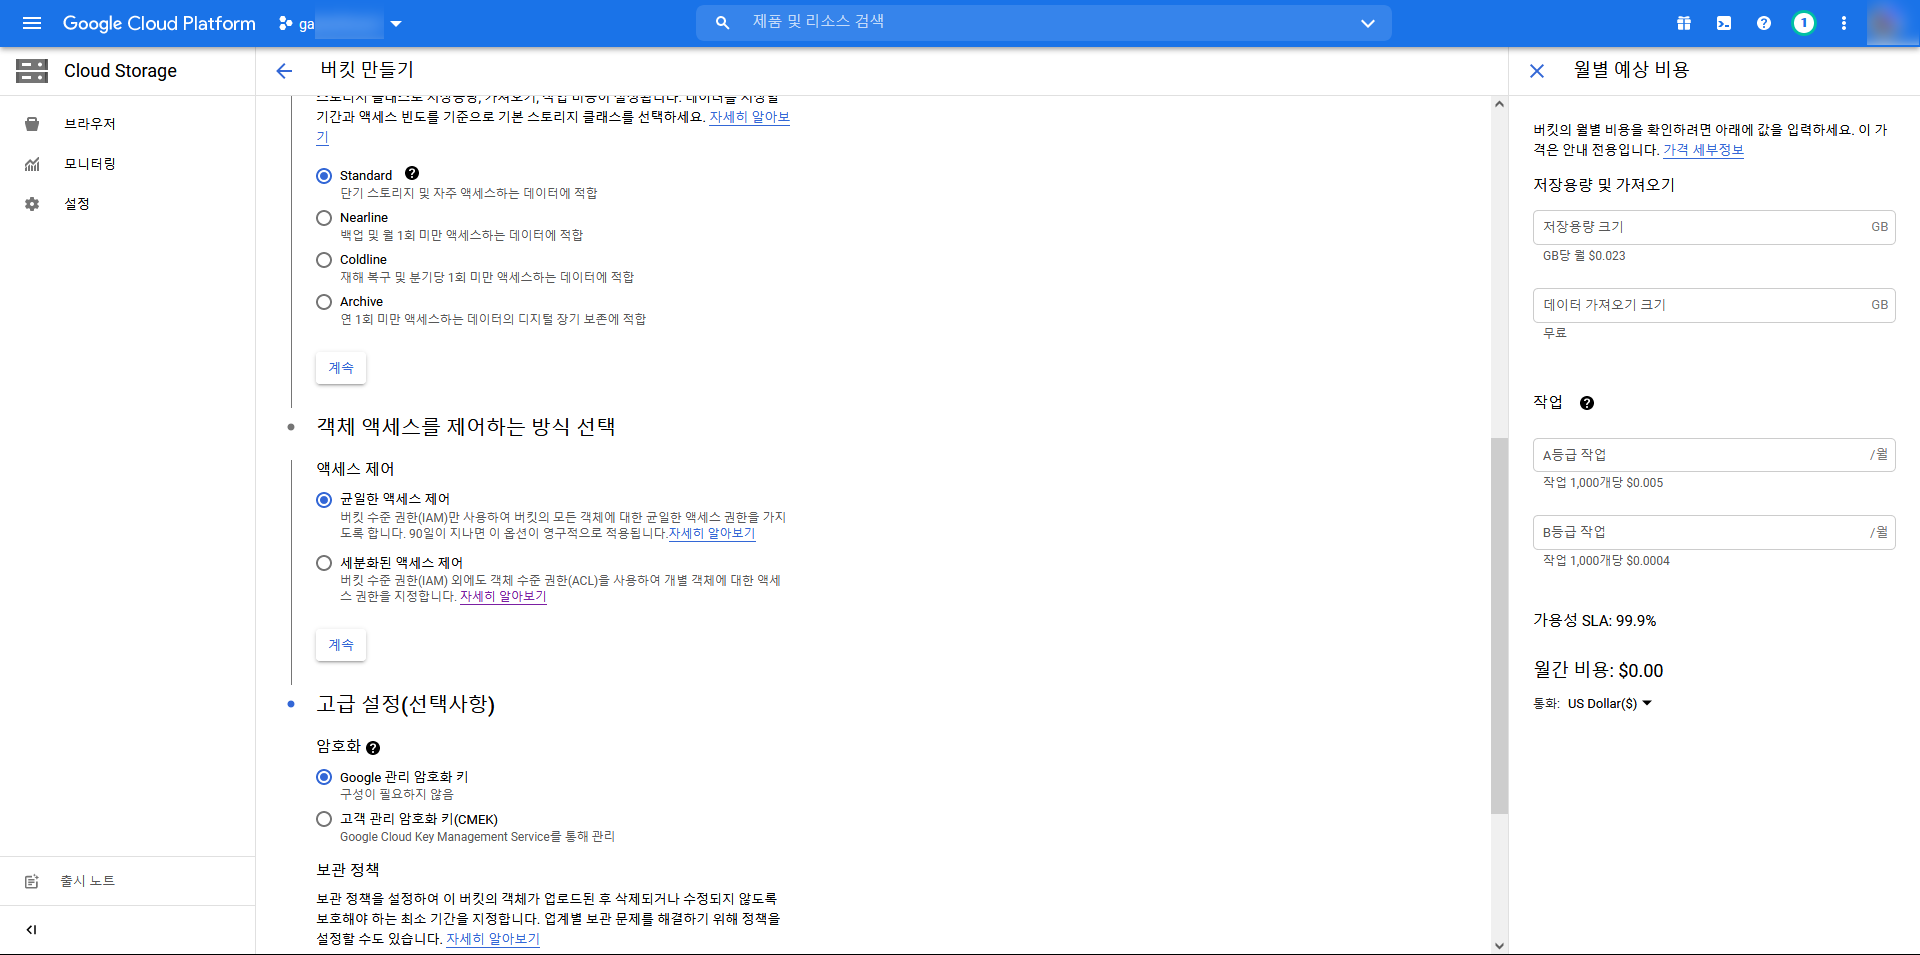This screenshot has height=955, width=1920.
Task: Go back with the arrow beside 버킷 만들기
Action: click(x=284, y=70)
